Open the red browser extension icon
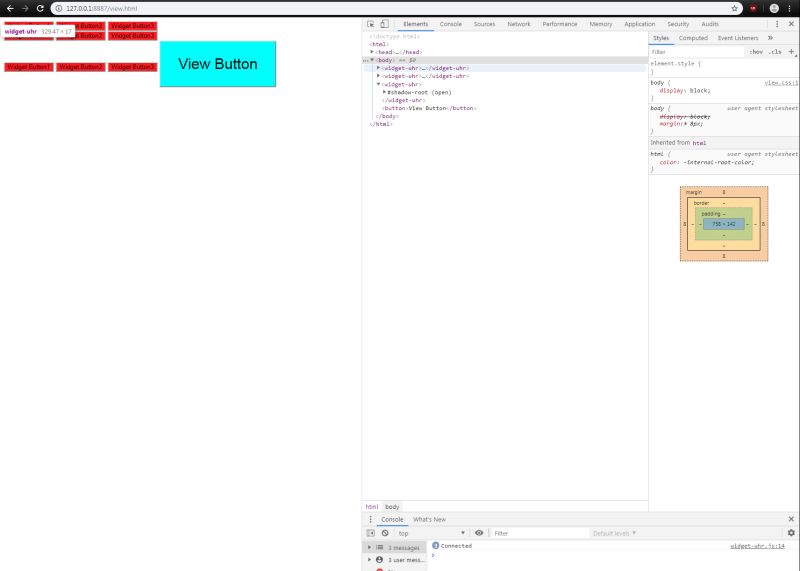This screenshot has width=800, height=571. click(753, 8)
